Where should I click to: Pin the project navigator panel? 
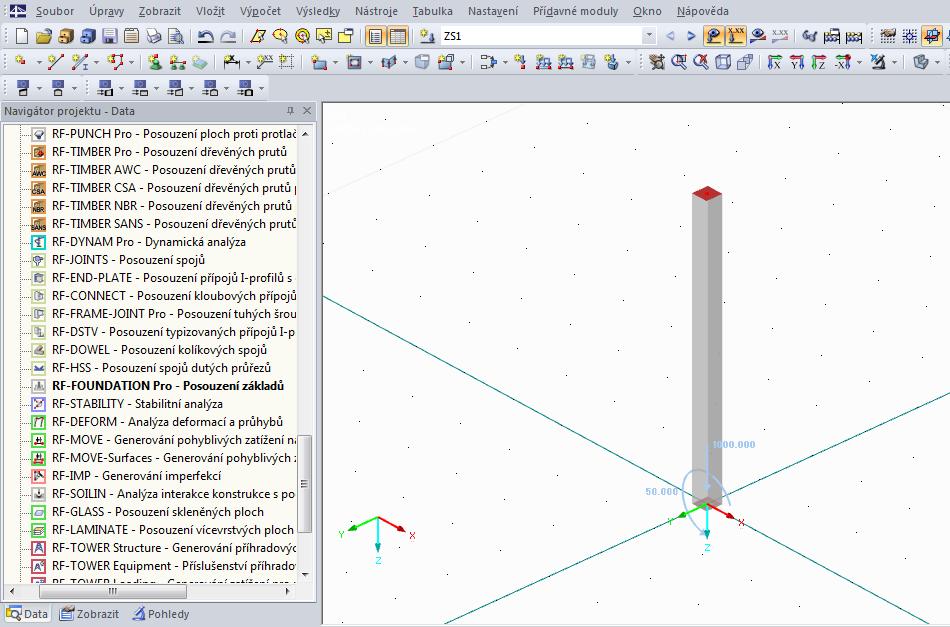point(290,110)
